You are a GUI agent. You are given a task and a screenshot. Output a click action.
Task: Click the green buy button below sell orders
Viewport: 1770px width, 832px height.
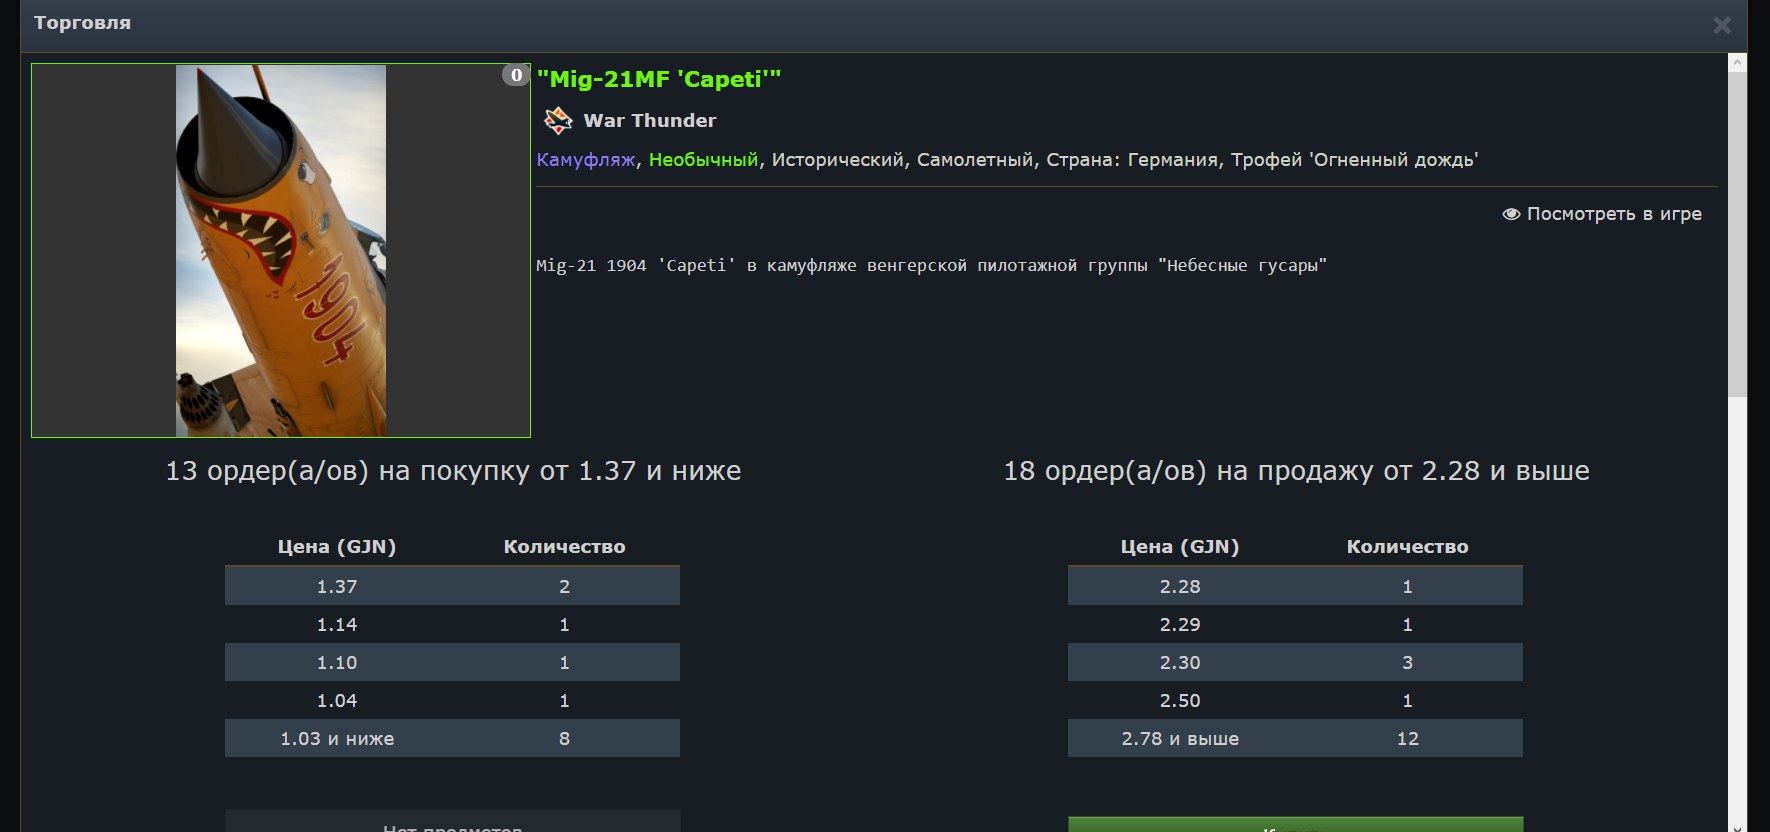1295,824
